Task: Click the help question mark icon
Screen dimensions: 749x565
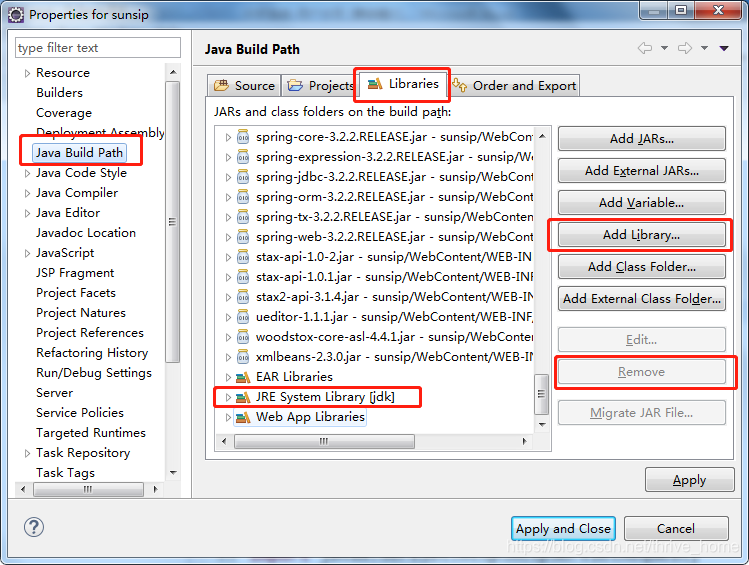Action: click(34, 527)
